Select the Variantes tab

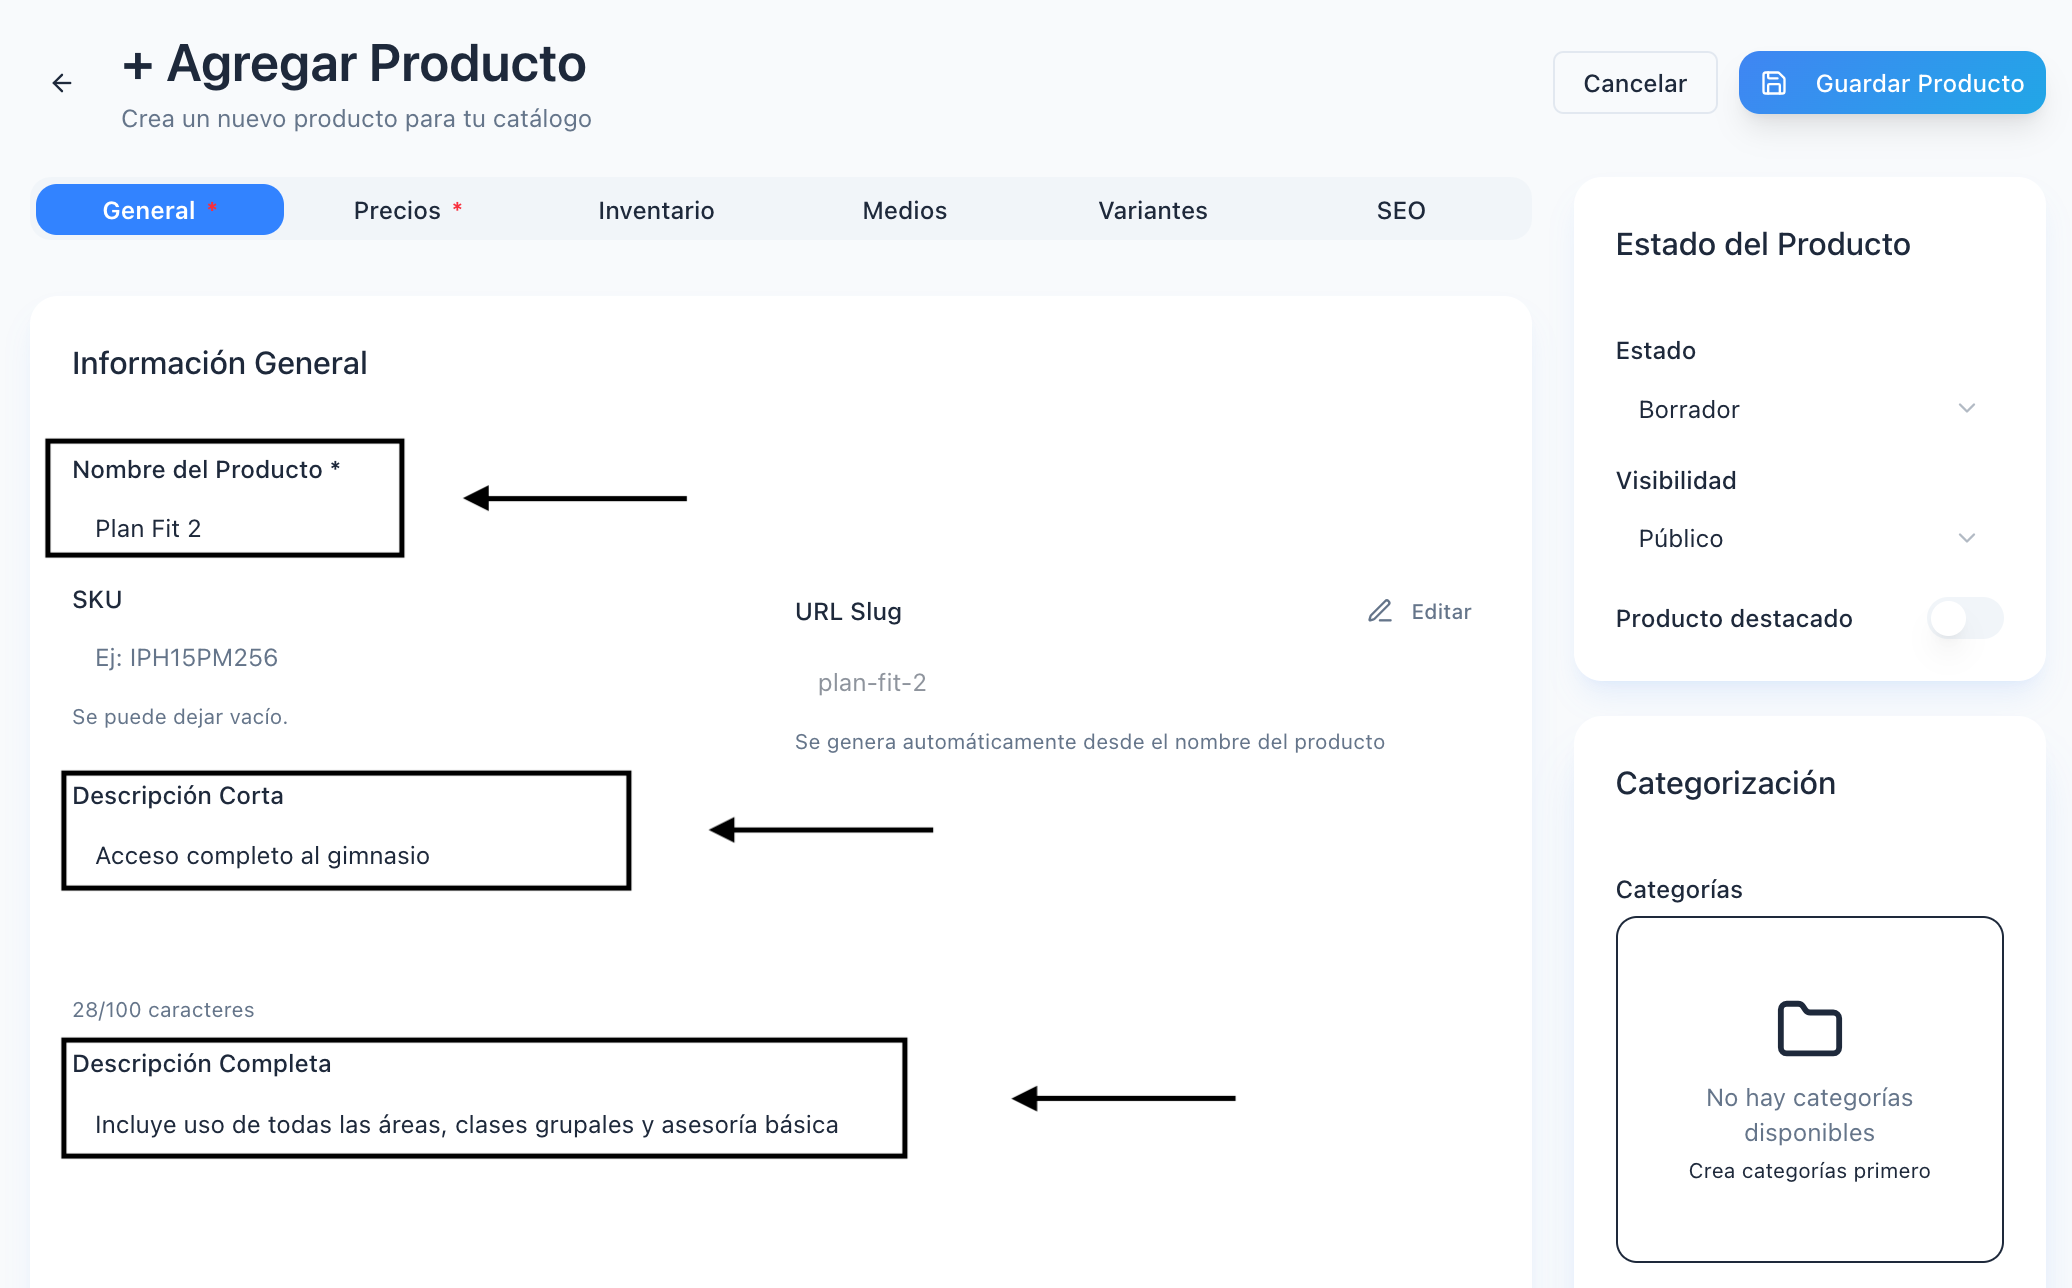[1152, 210]
